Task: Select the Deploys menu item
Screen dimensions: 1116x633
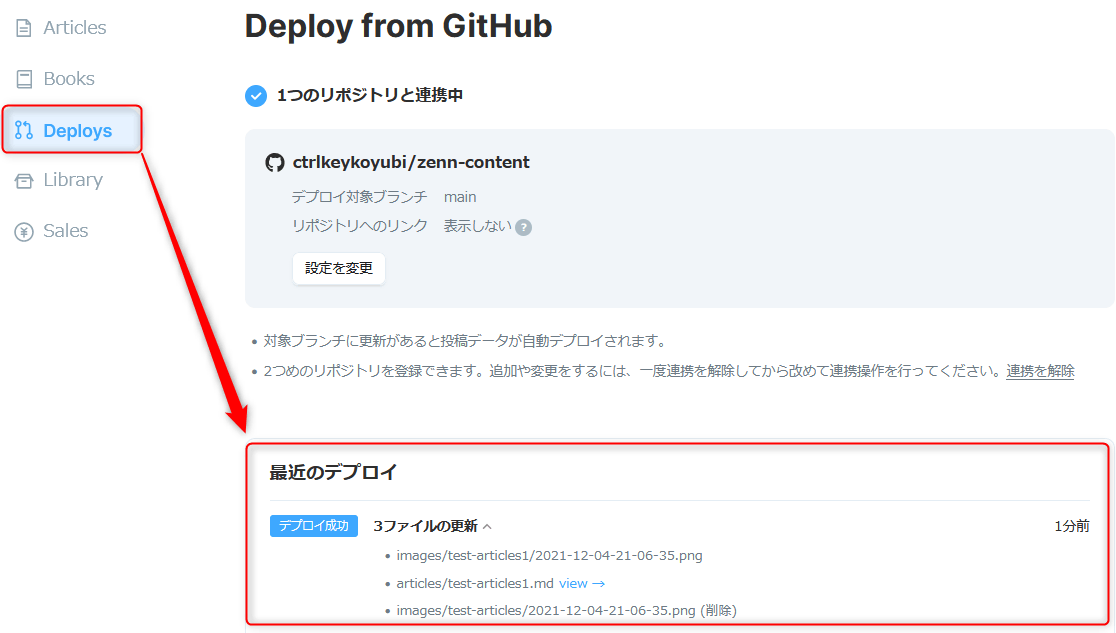Action: click(x=72, y=130)
